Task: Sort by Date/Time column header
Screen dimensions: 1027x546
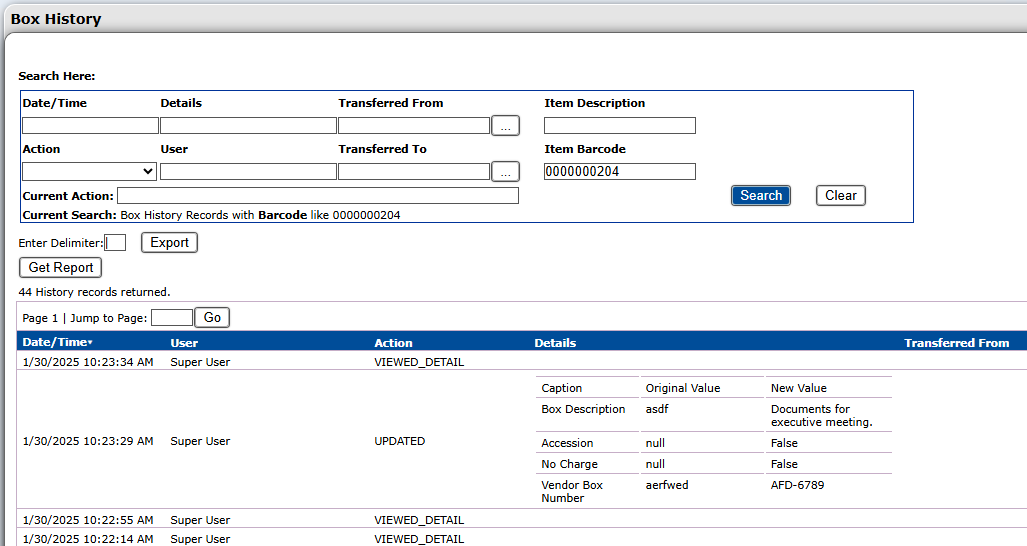Action: 55,343
